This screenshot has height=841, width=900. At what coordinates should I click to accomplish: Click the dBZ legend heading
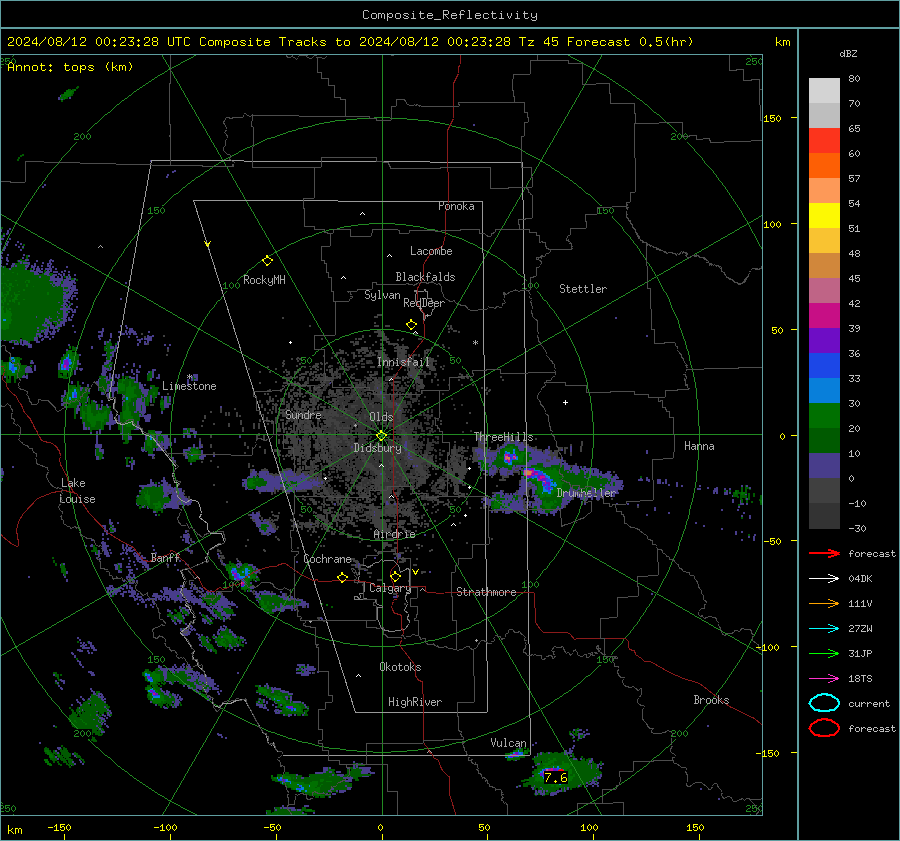(848, 54)
